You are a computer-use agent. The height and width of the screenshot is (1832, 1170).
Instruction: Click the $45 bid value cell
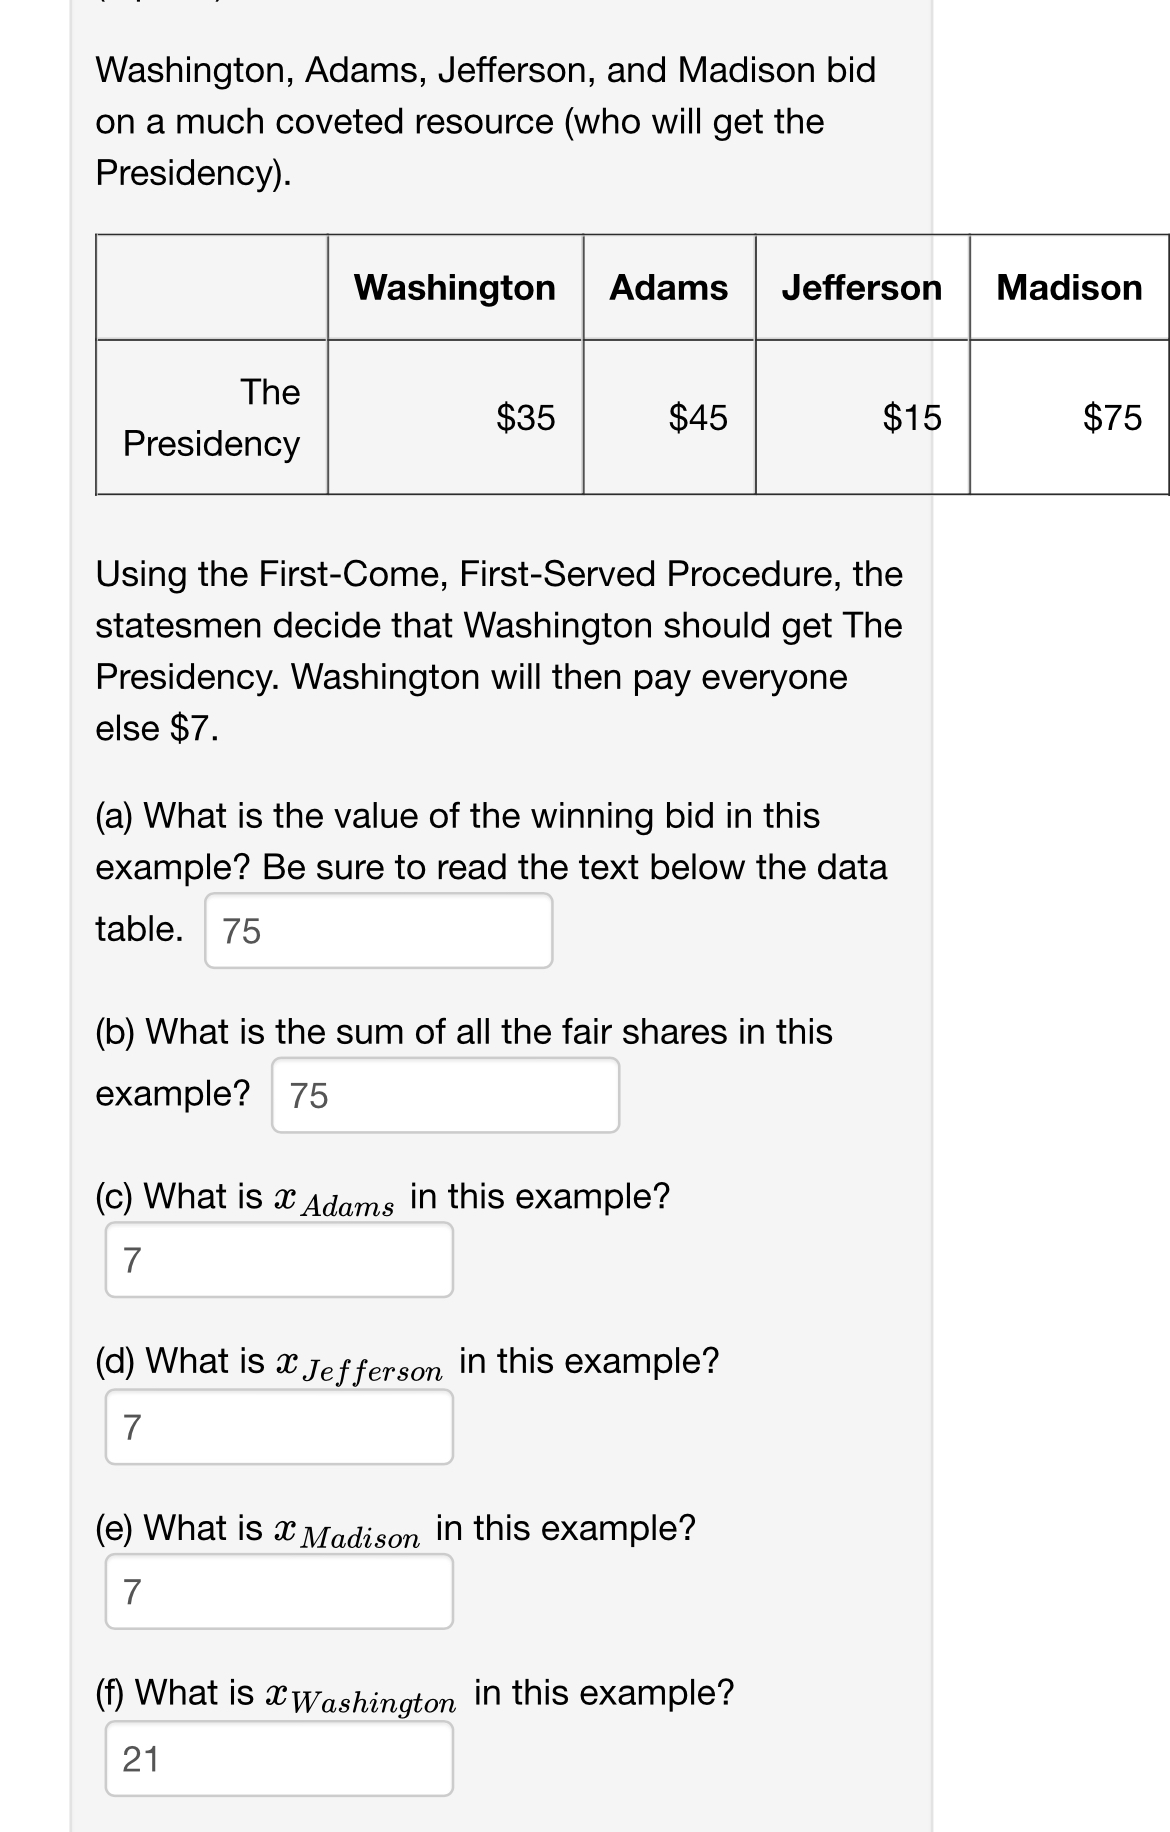[x=698, y=418]
